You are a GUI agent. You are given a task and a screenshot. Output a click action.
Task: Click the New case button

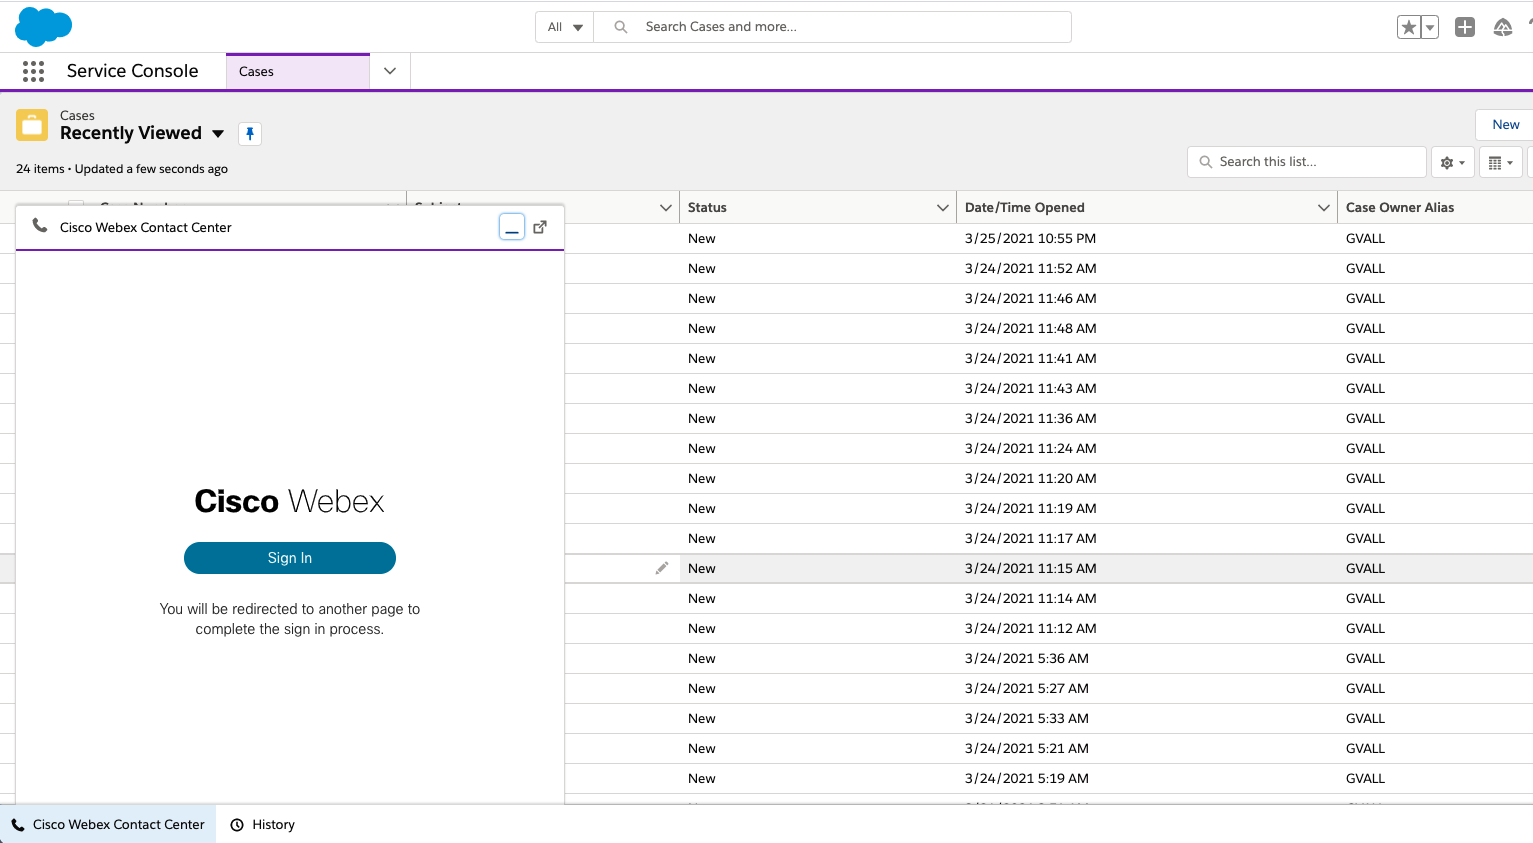(1505, 125)
